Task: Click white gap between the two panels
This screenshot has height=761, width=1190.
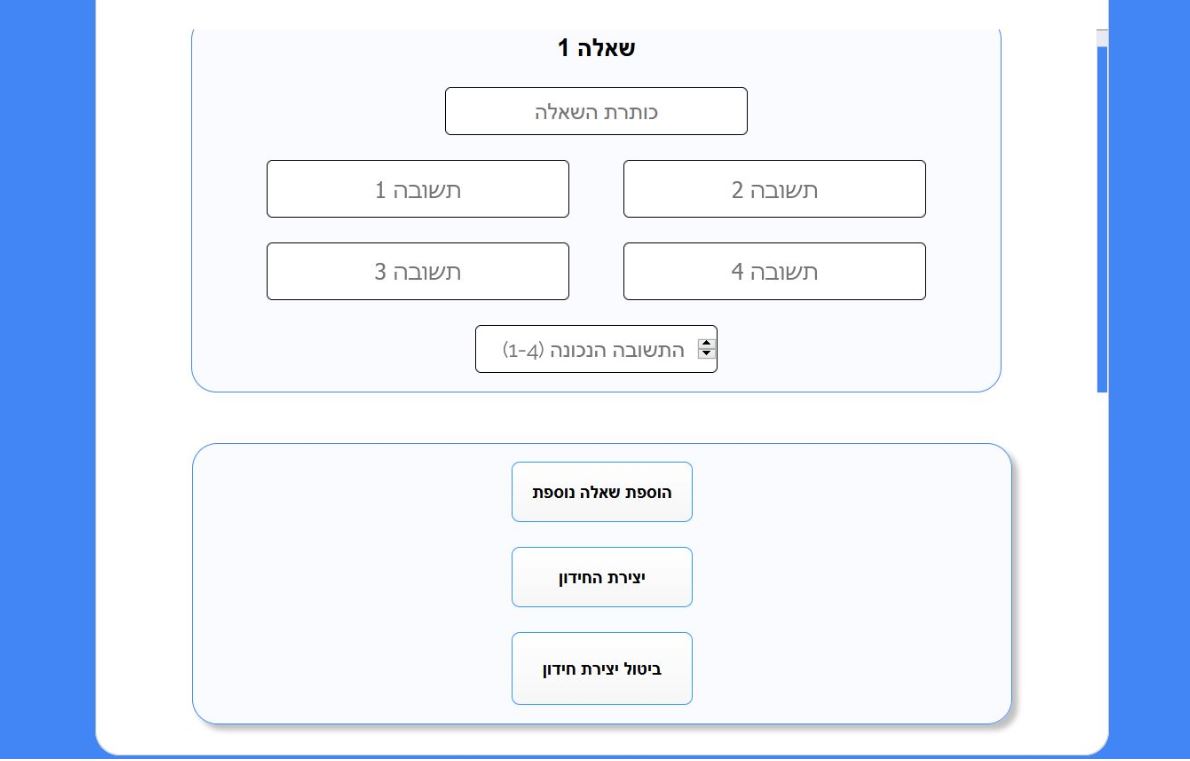Action: point(596,418)
